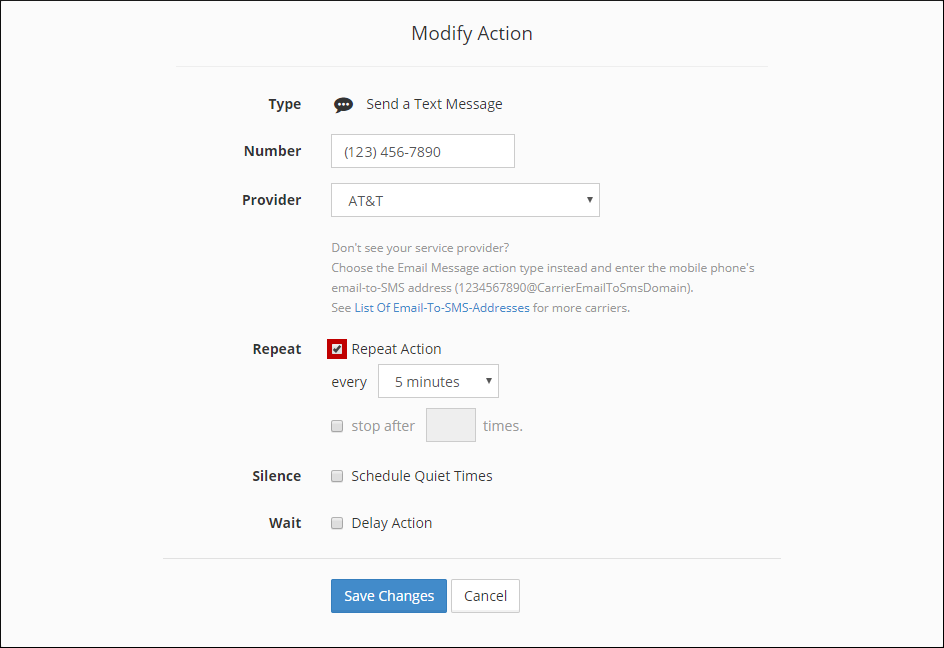The width and height of the screenshot is (944, 648).
Task: Click the bold 'Repeat' section label
Action: 276,349
